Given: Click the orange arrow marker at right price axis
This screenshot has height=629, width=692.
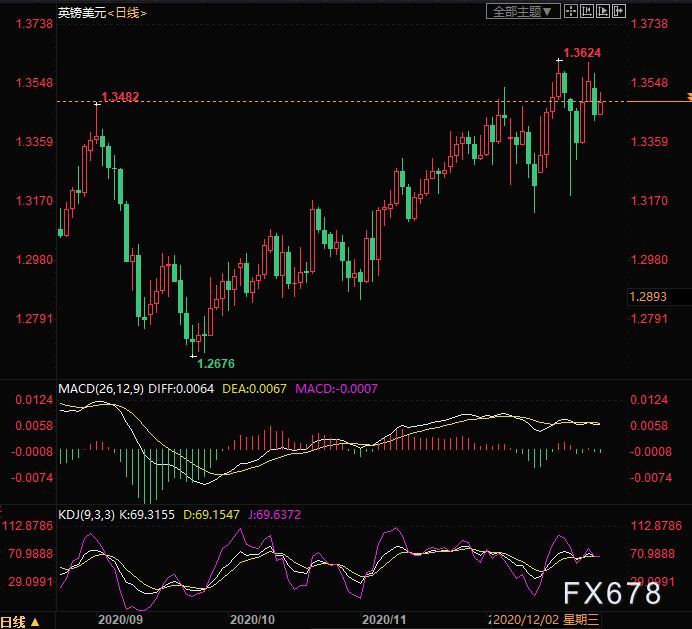Looking at the screenshot, I should (x=688, y=97).
